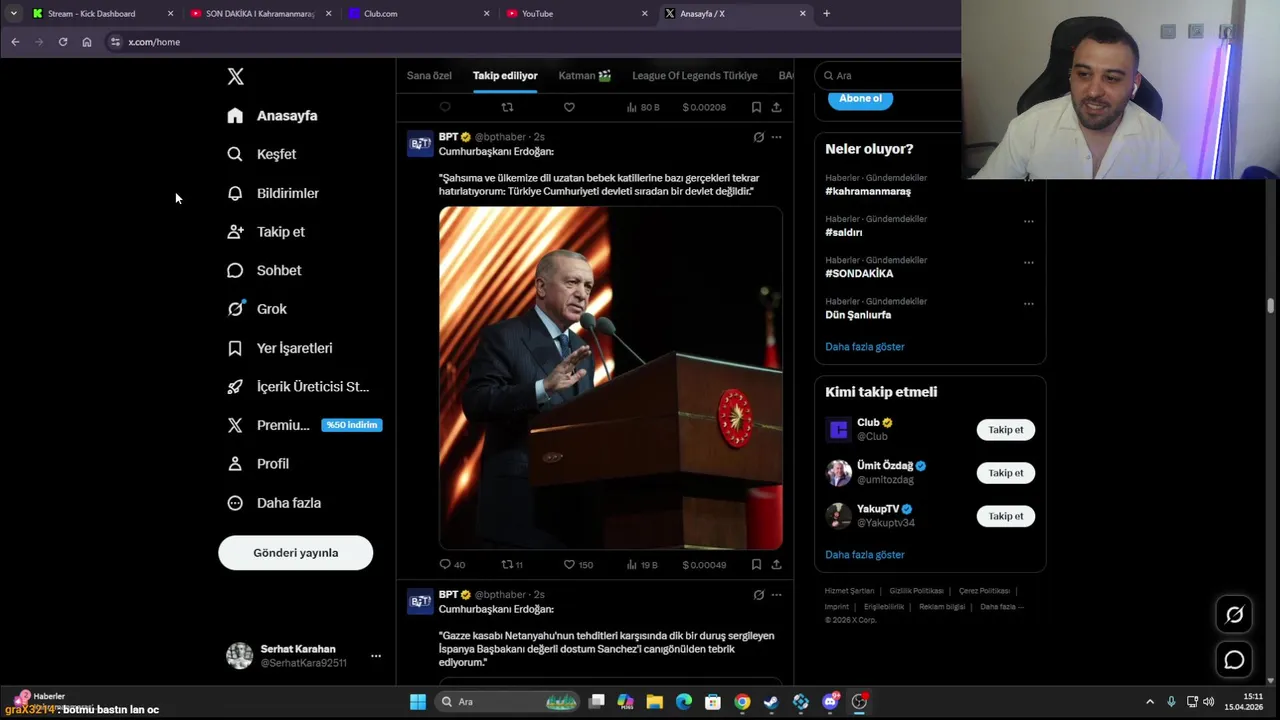Open Steam from taskbar
The width and height of the screenshot is (1280, 720).
pyautogui.click(x=771, y=702)
